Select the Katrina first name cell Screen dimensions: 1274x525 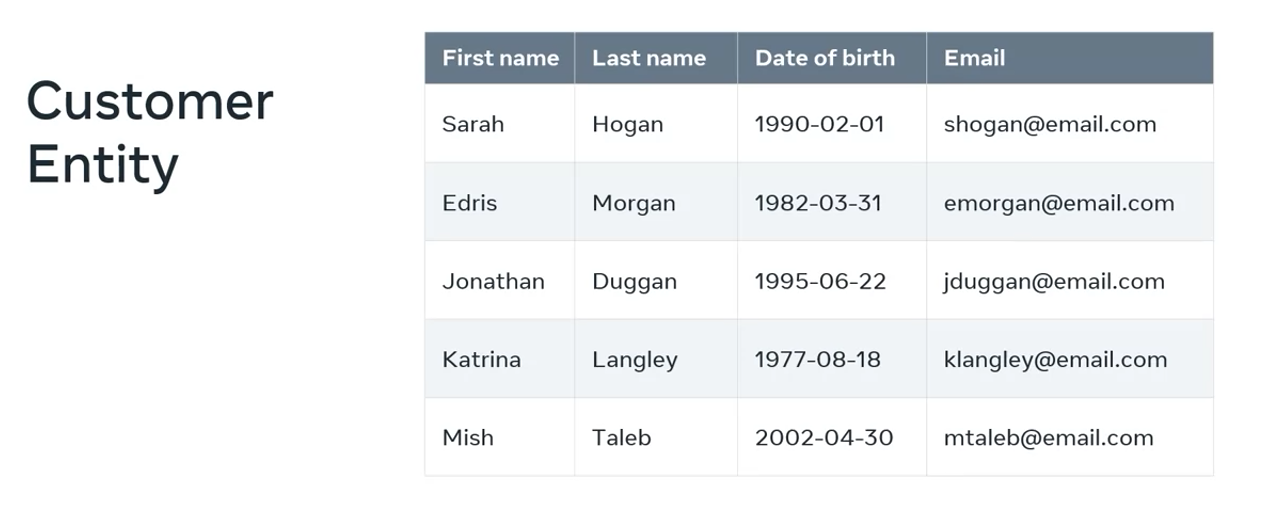[481, 359]
